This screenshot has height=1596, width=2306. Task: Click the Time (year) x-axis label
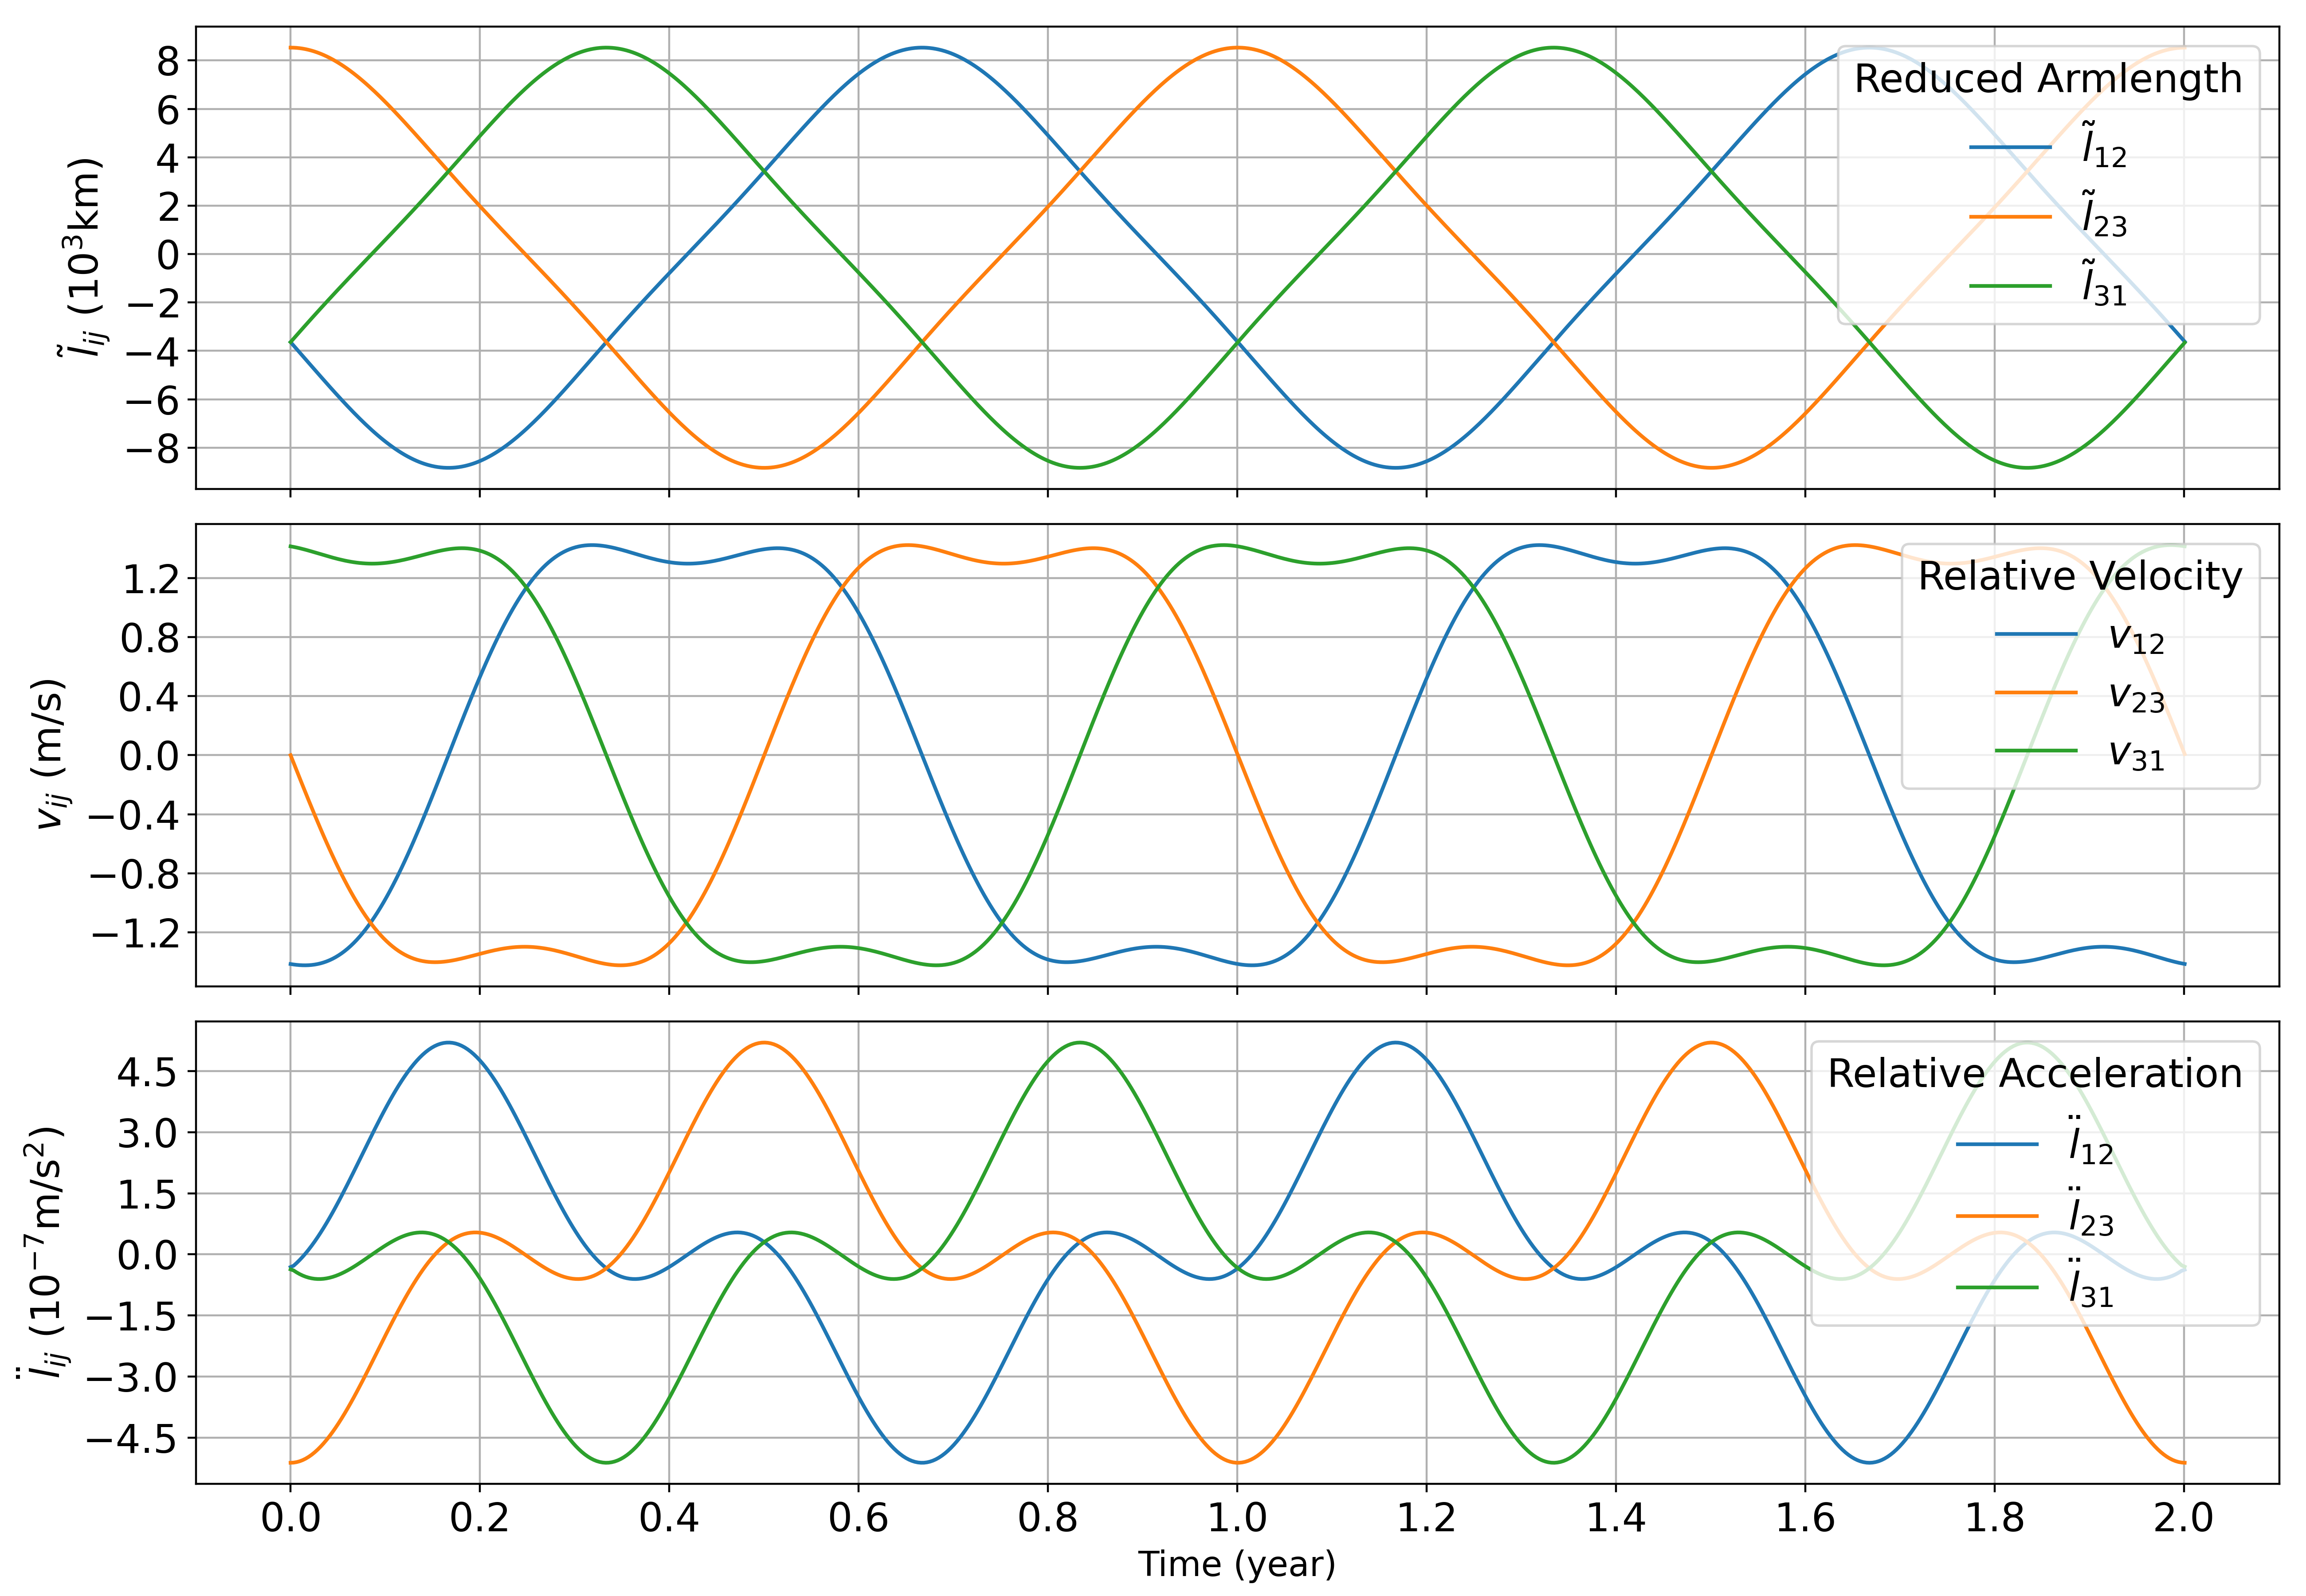(x=1237, y=1564)
